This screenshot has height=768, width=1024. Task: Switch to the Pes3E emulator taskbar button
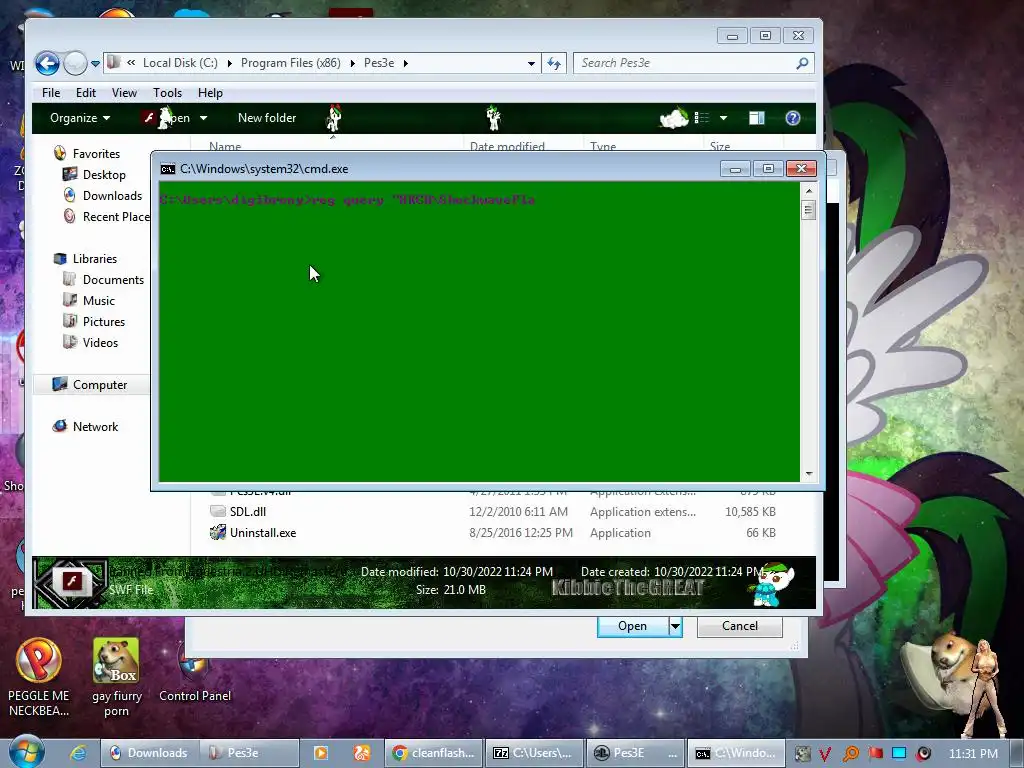636,753
